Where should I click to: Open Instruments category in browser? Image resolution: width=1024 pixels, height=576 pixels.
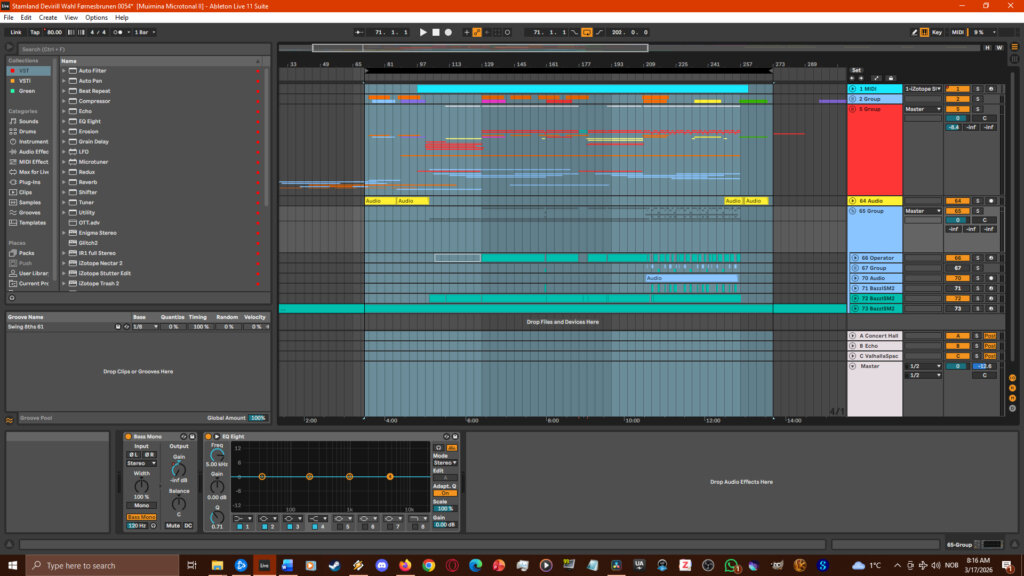[29, 142]
